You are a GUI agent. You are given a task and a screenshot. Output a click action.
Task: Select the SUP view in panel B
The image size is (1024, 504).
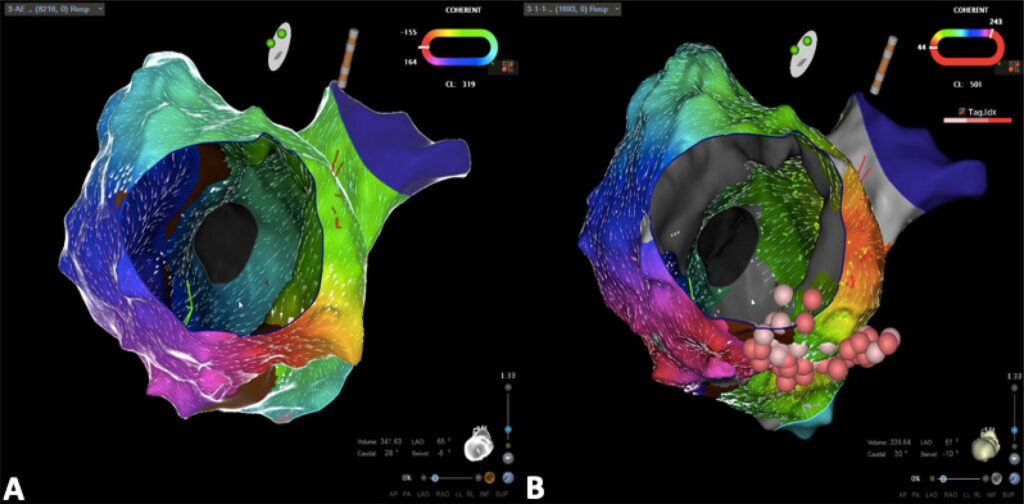coord(1008,495)
